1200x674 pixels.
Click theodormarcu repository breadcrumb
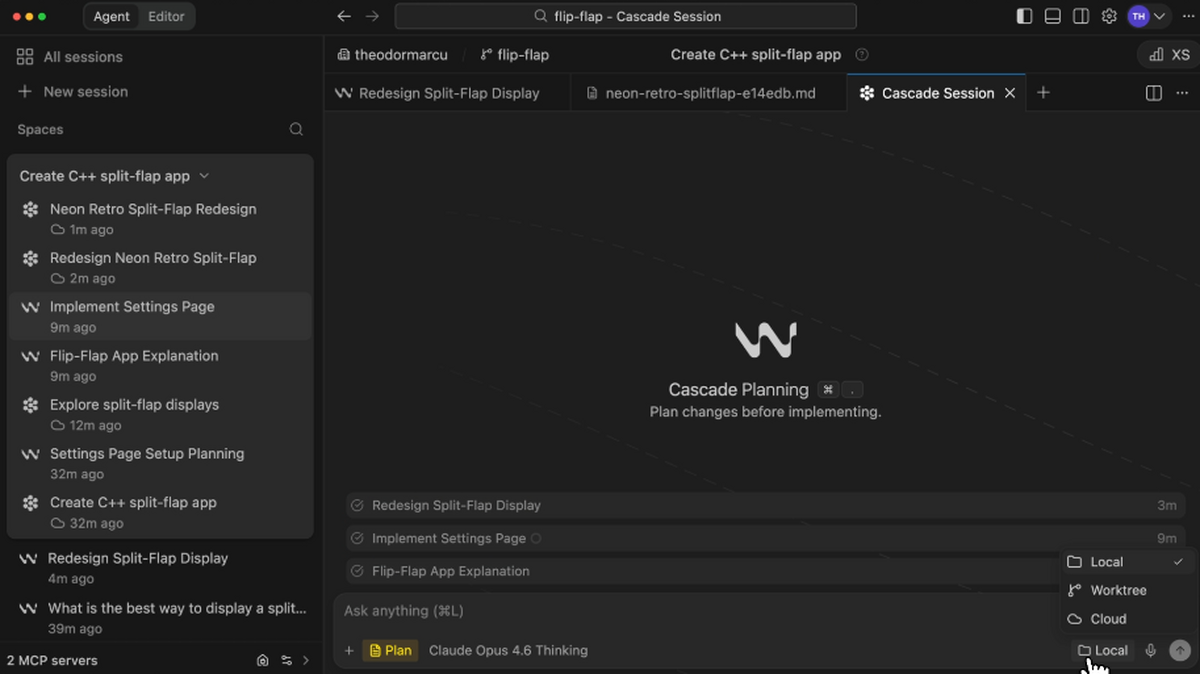(x=392, y=55)
